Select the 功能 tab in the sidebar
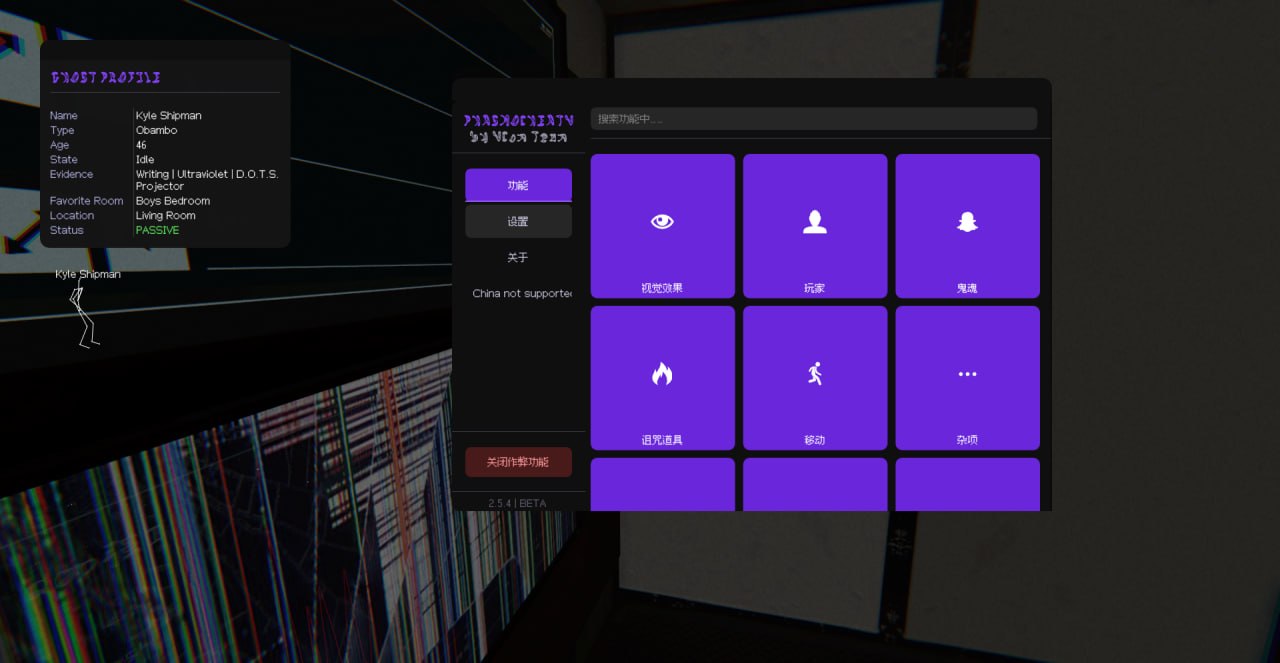1280x663 pixels. pos(518,185)
